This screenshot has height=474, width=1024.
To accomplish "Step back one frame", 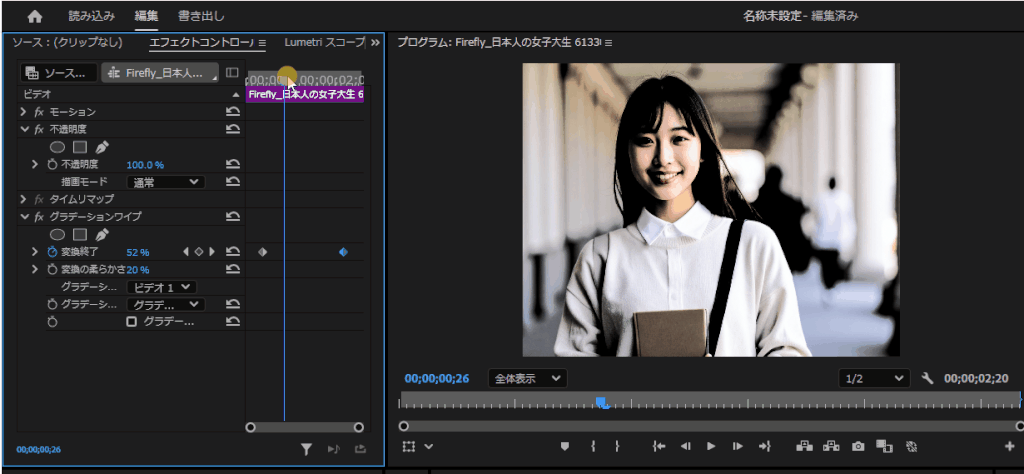I will pyautogui.click(x=685, y=447).
